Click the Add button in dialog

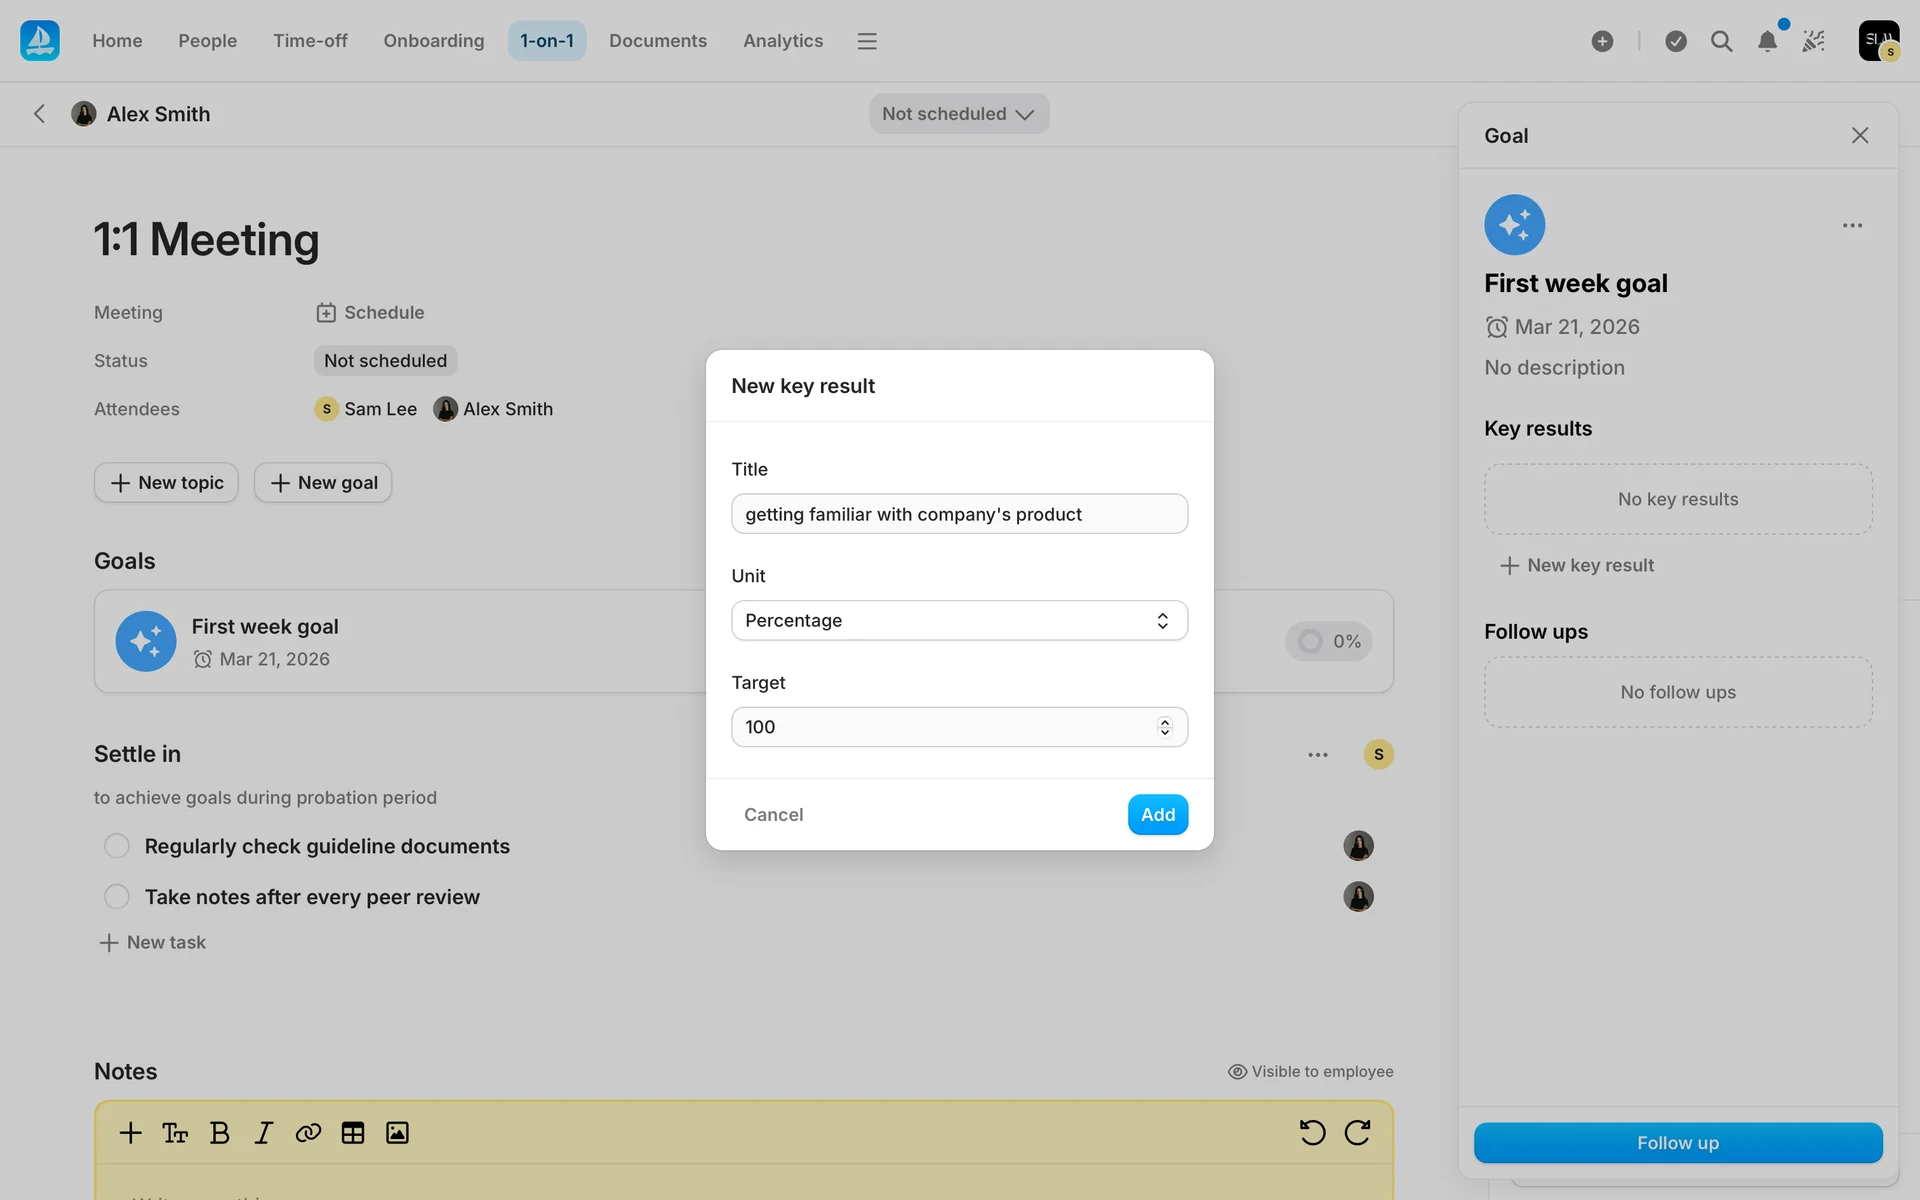click(x=1157, y=815)
